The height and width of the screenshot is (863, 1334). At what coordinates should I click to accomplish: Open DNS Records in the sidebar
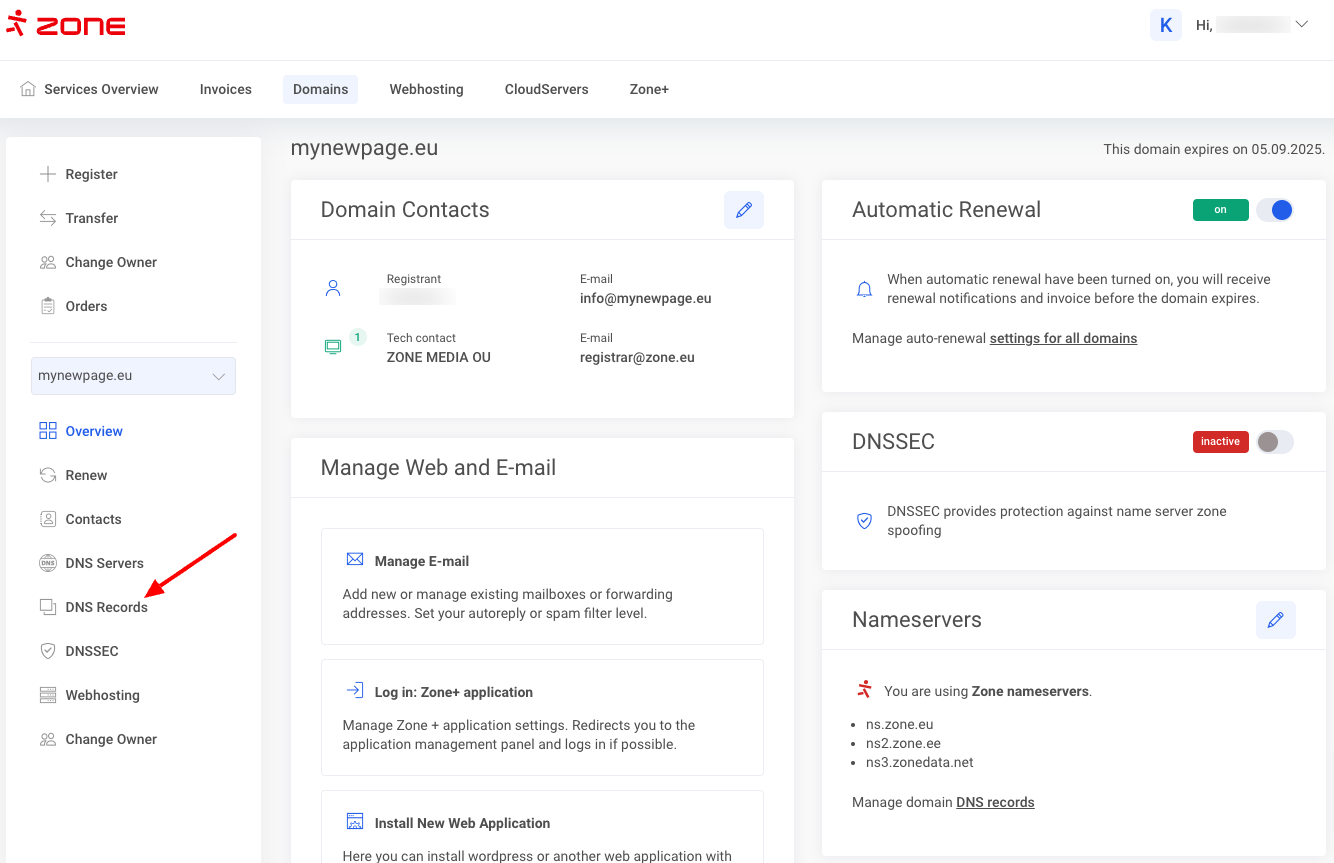tap(106, 607)
